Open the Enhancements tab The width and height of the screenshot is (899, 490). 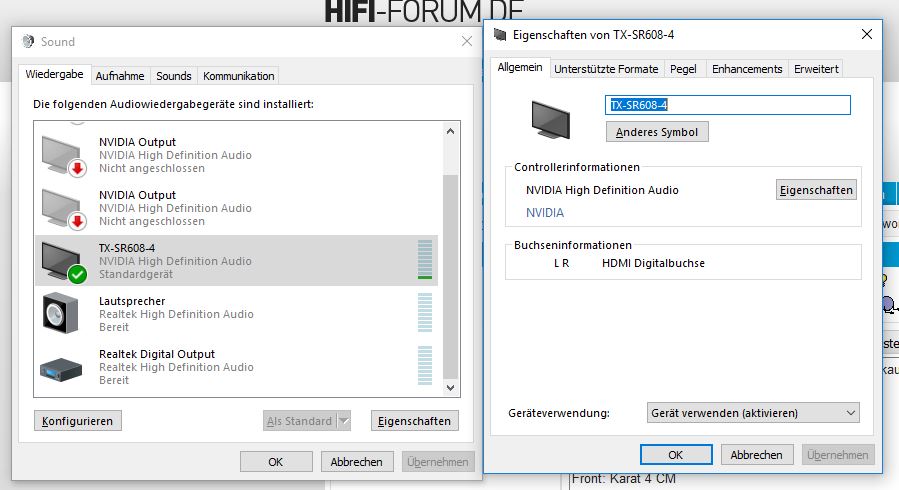pos(747,69)
